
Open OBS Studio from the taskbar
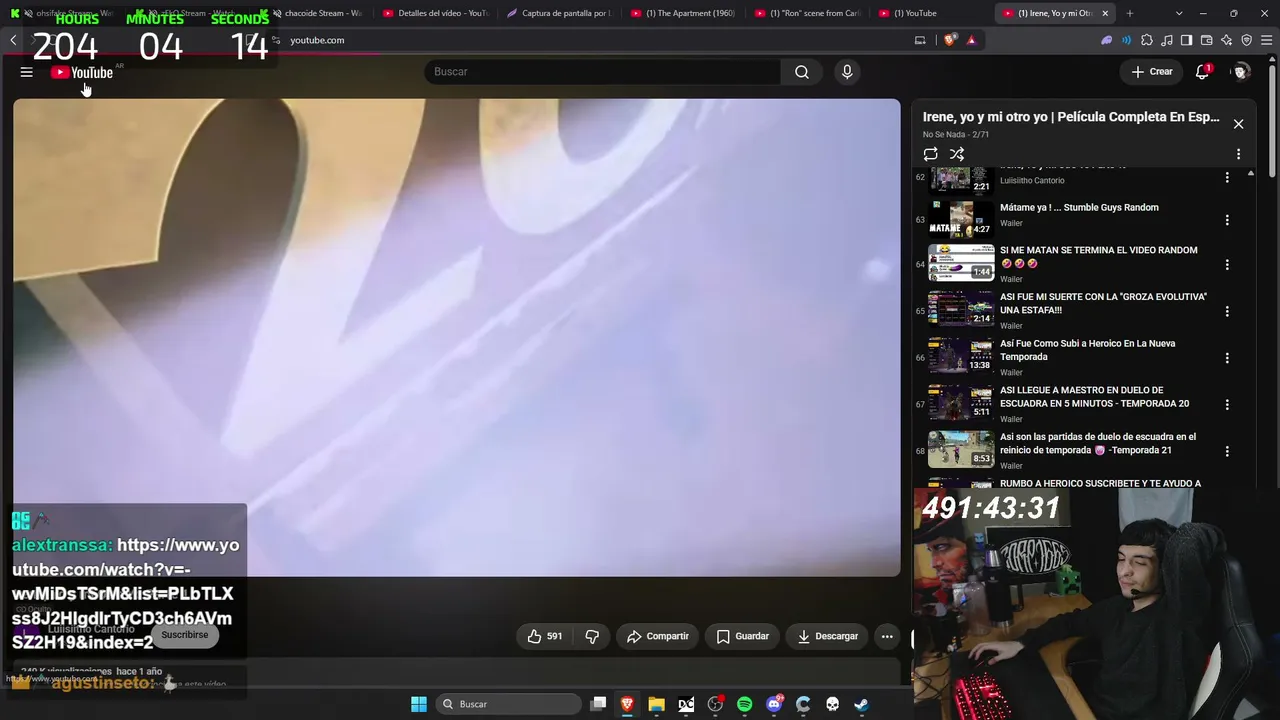click(x=715, y=704)
